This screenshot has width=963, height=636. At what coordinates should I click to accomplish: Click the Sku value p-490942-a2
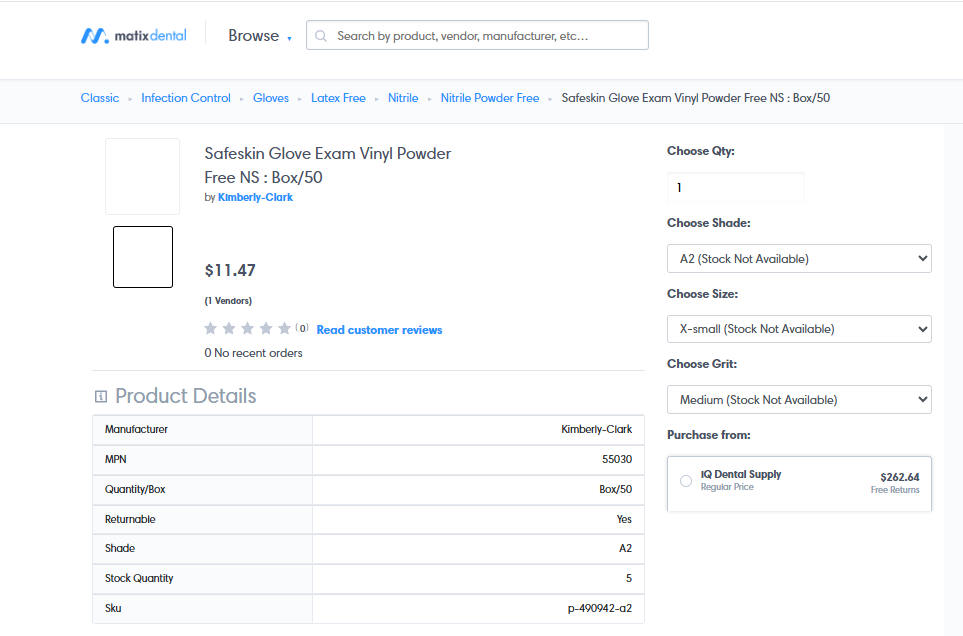(x=599, y=608)
